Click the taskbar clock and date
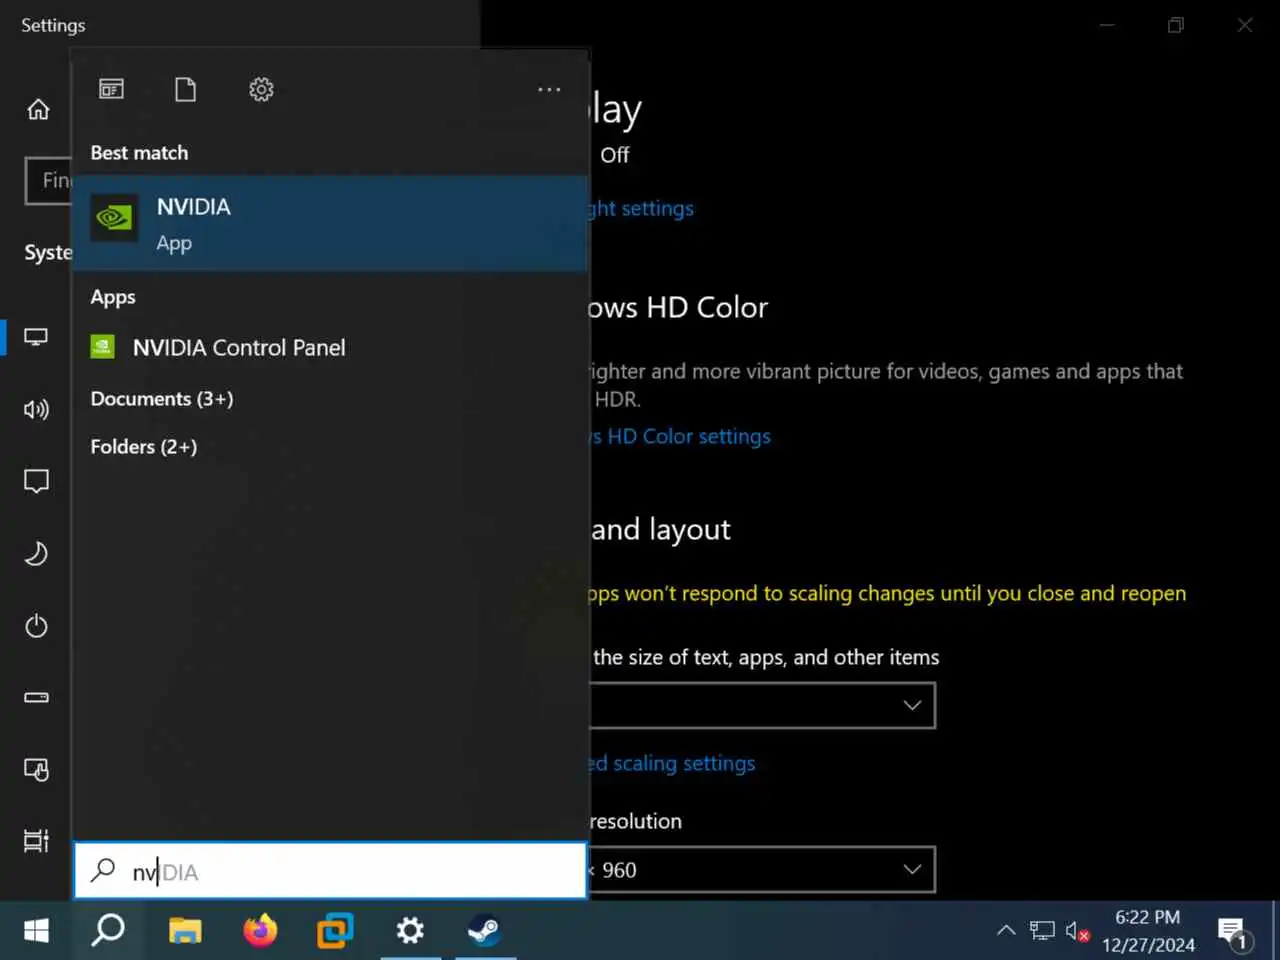Viewport: 1280px width, 960px height. click(1148, 931)
